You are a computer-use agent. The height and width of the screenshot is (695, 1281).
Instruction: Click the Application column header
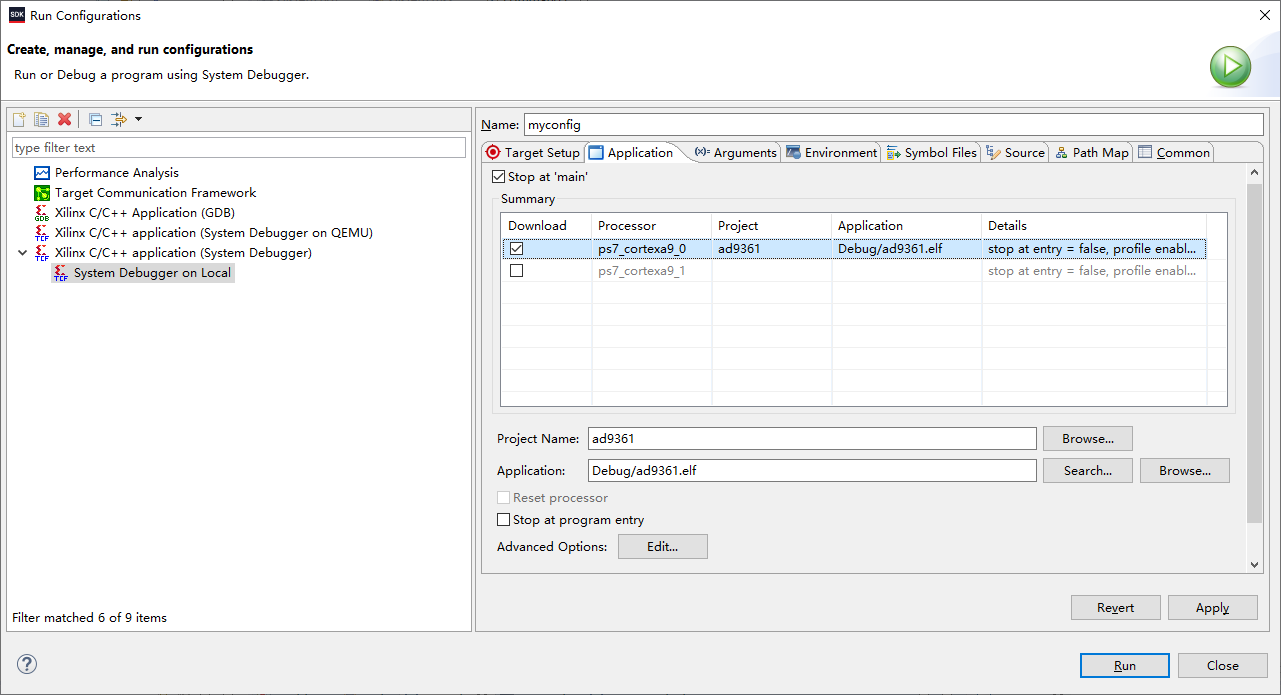pos(907,226)
